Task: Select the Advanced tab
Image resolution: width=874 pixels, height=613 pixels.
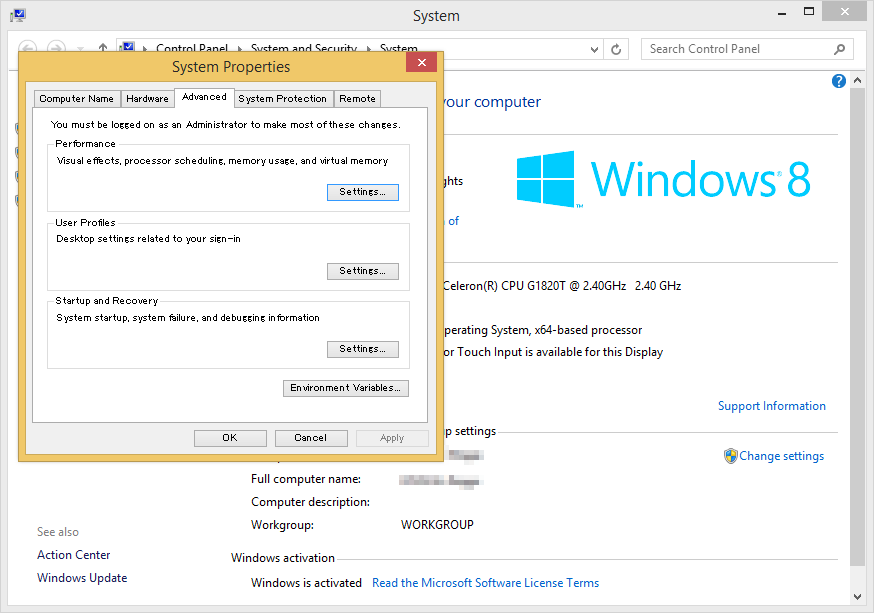Action: click(204, 97)
